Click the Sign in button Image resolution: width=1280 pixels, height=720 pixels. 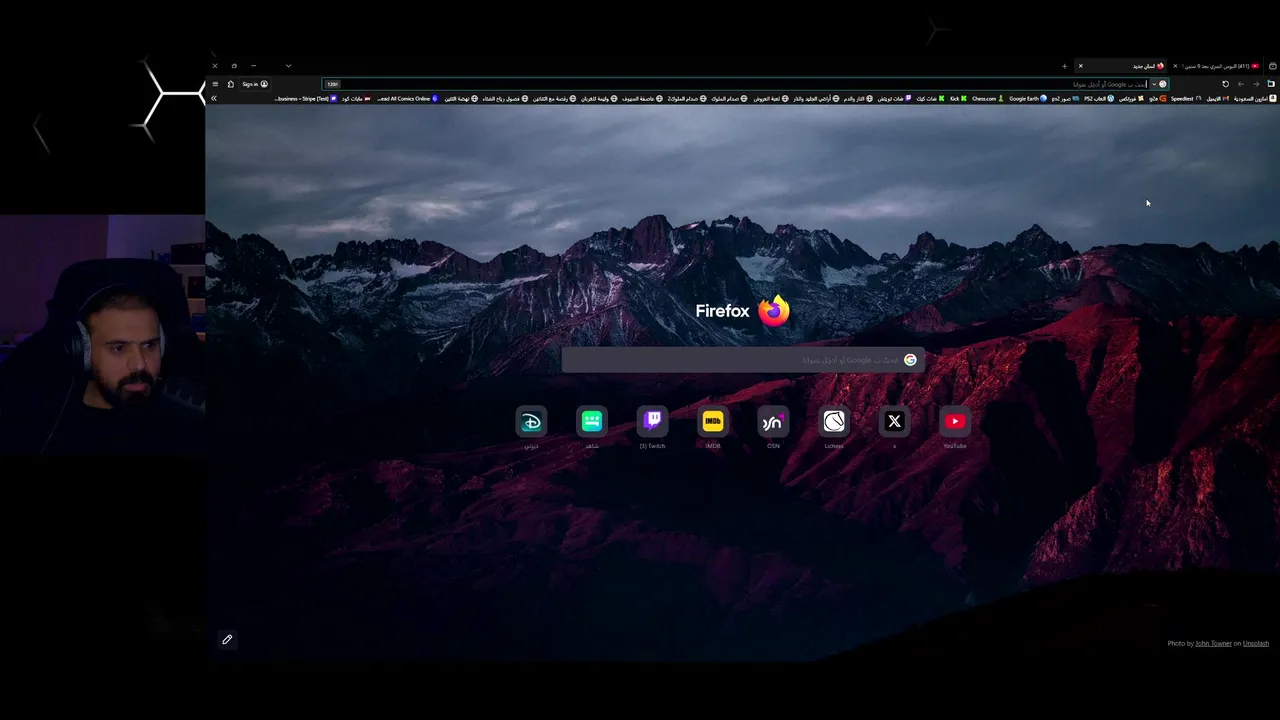255,84
